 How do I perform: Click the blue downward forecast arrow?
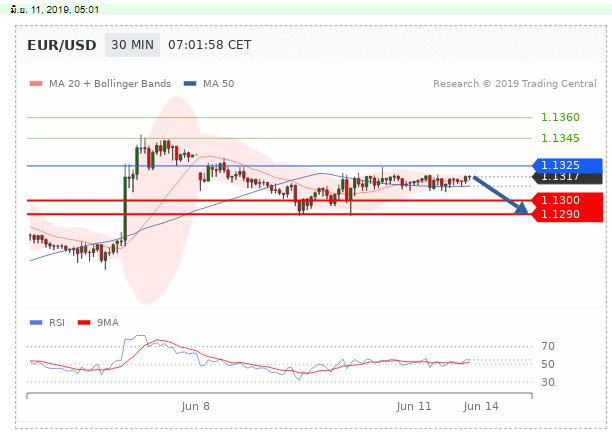coord(499,194)
